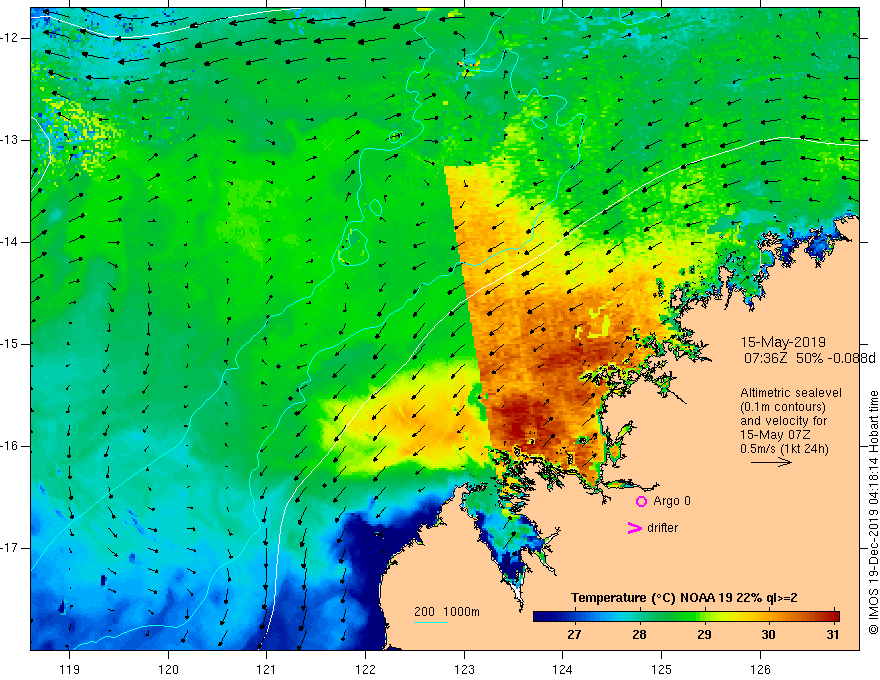The width and height of the screenshot is (880, 680).
Task: Click latitude axis label -17
Action: [x=10, y=547]
